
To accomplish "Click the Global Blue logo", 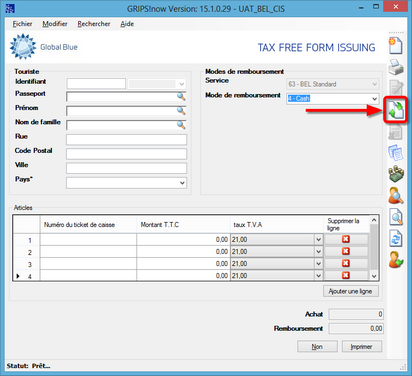I will pyautogui.click(x=44, y=47).
